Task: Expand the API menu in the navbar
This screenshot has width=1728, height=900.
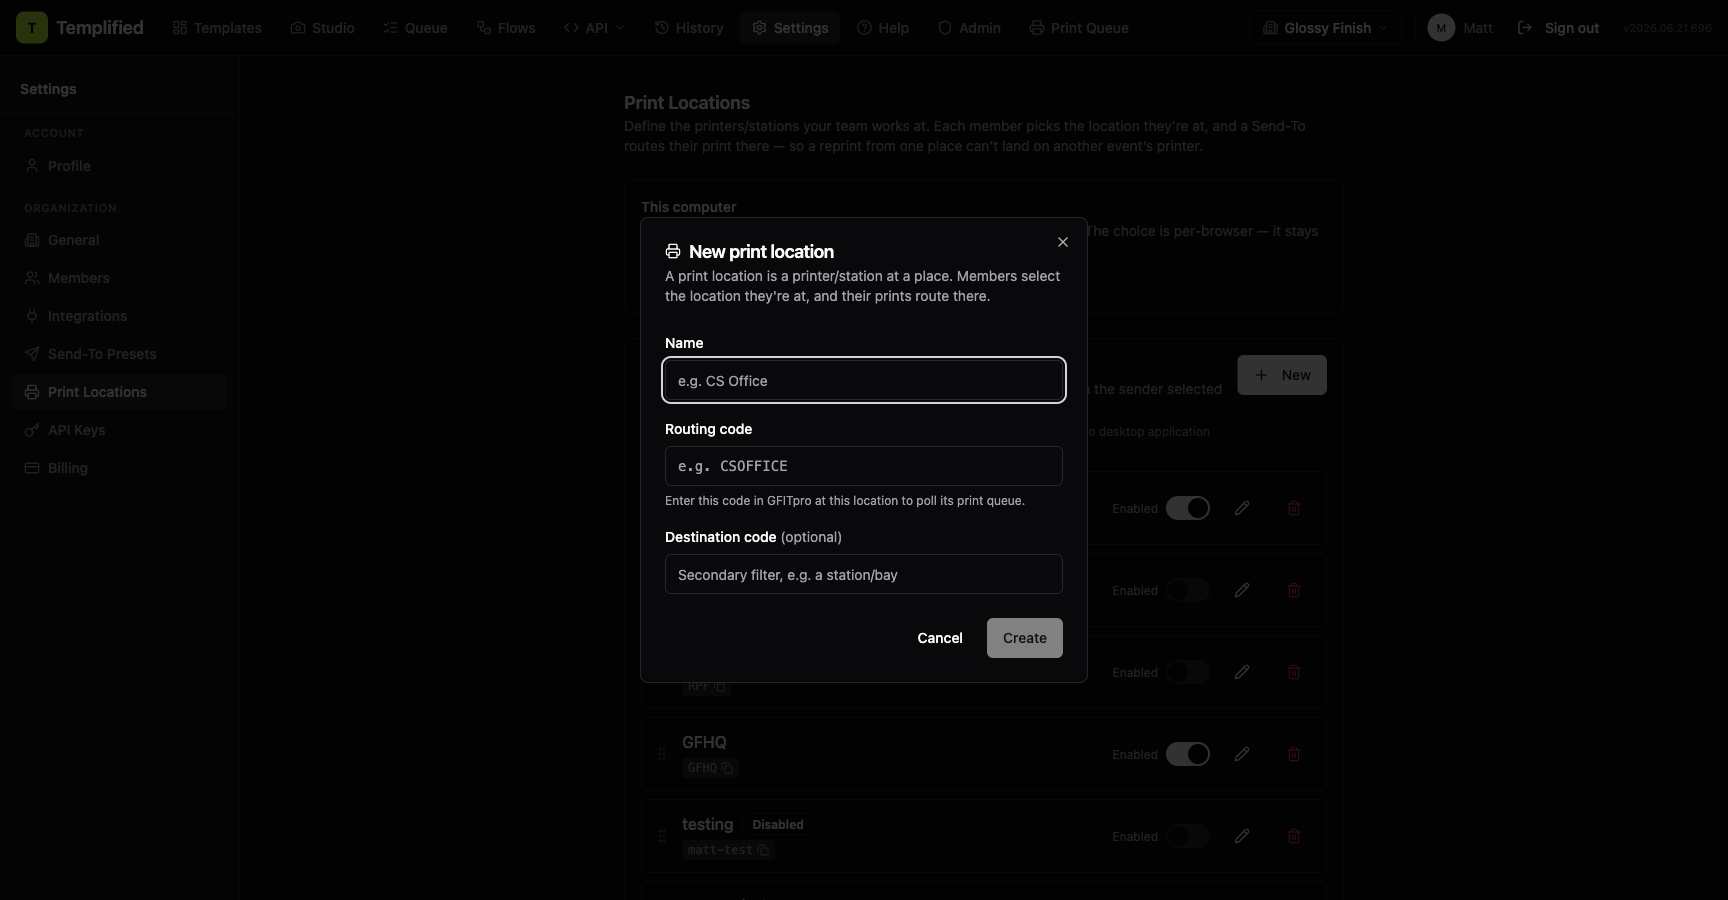Action: coord(594,28)
